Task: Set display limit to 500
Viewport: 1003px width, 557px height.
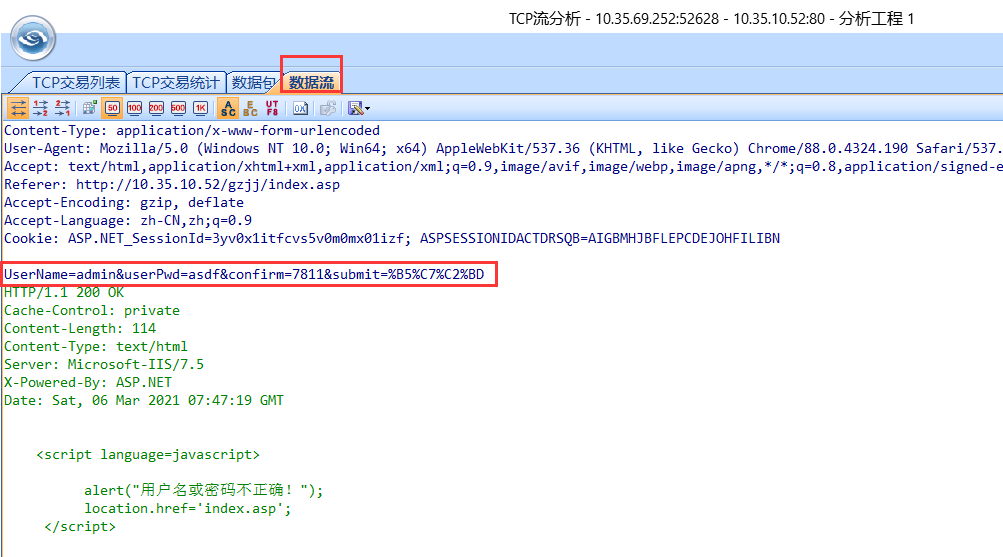Action: click(178, 108)
